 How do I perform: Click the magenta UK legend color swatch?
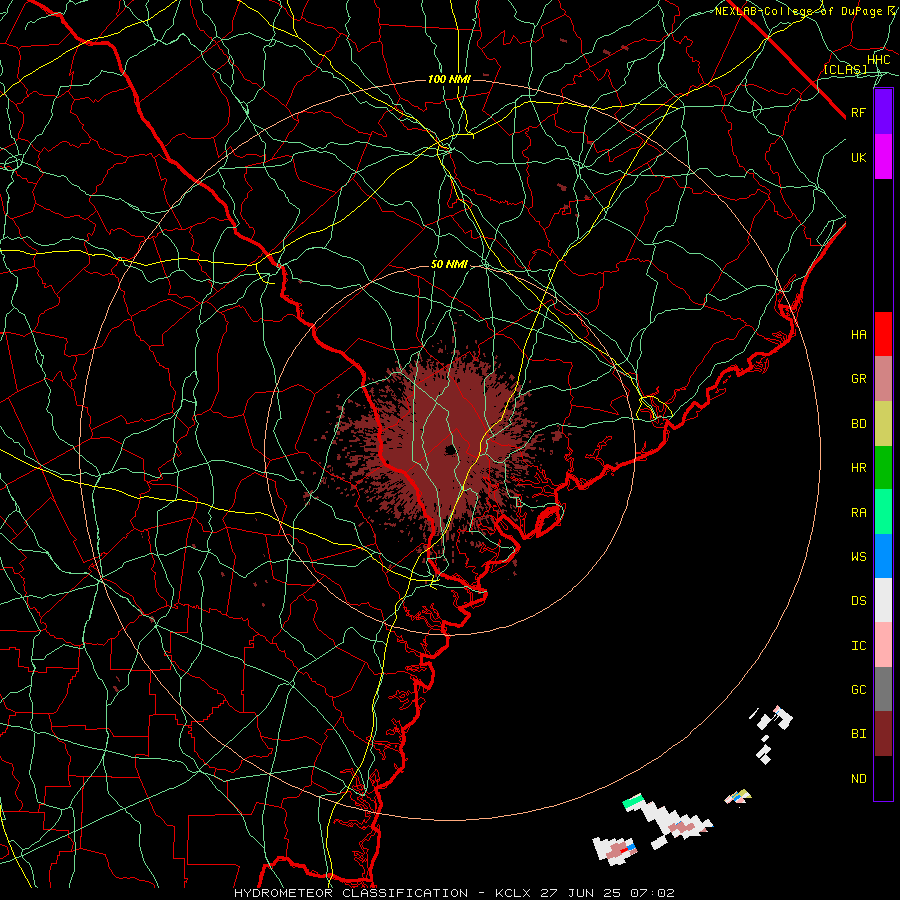(883, 157)
